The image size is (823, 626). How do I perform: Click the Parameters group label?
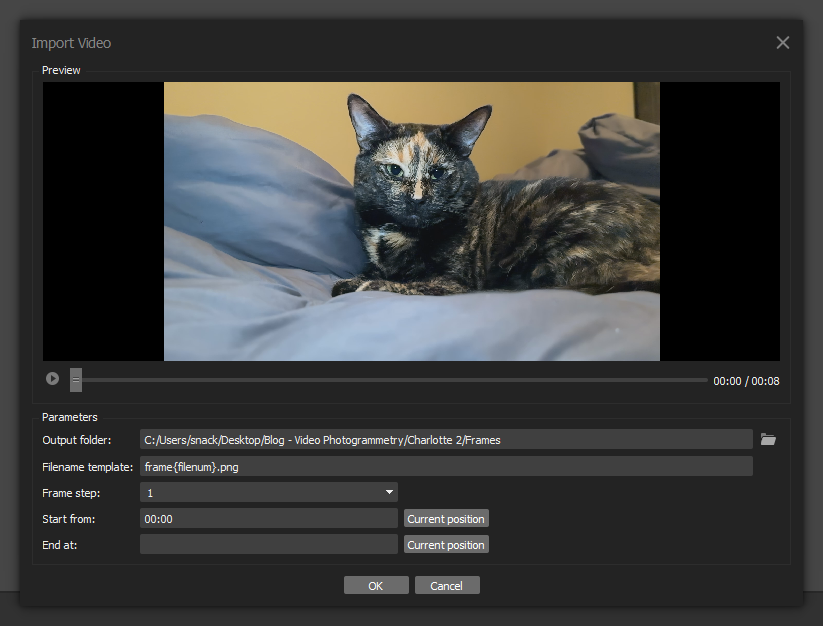(x=70, y=417)
